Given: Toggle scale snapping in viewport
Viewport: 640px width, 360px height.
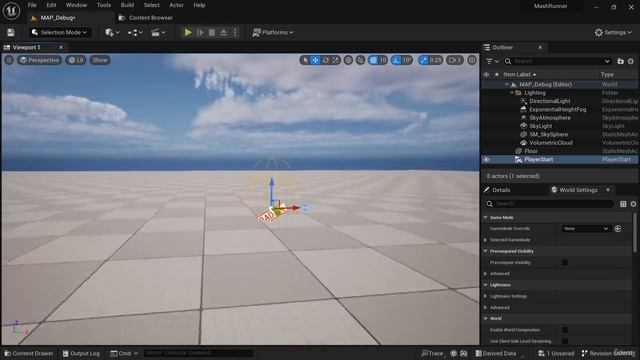Looking at the screenshot, I should (424, 60).
